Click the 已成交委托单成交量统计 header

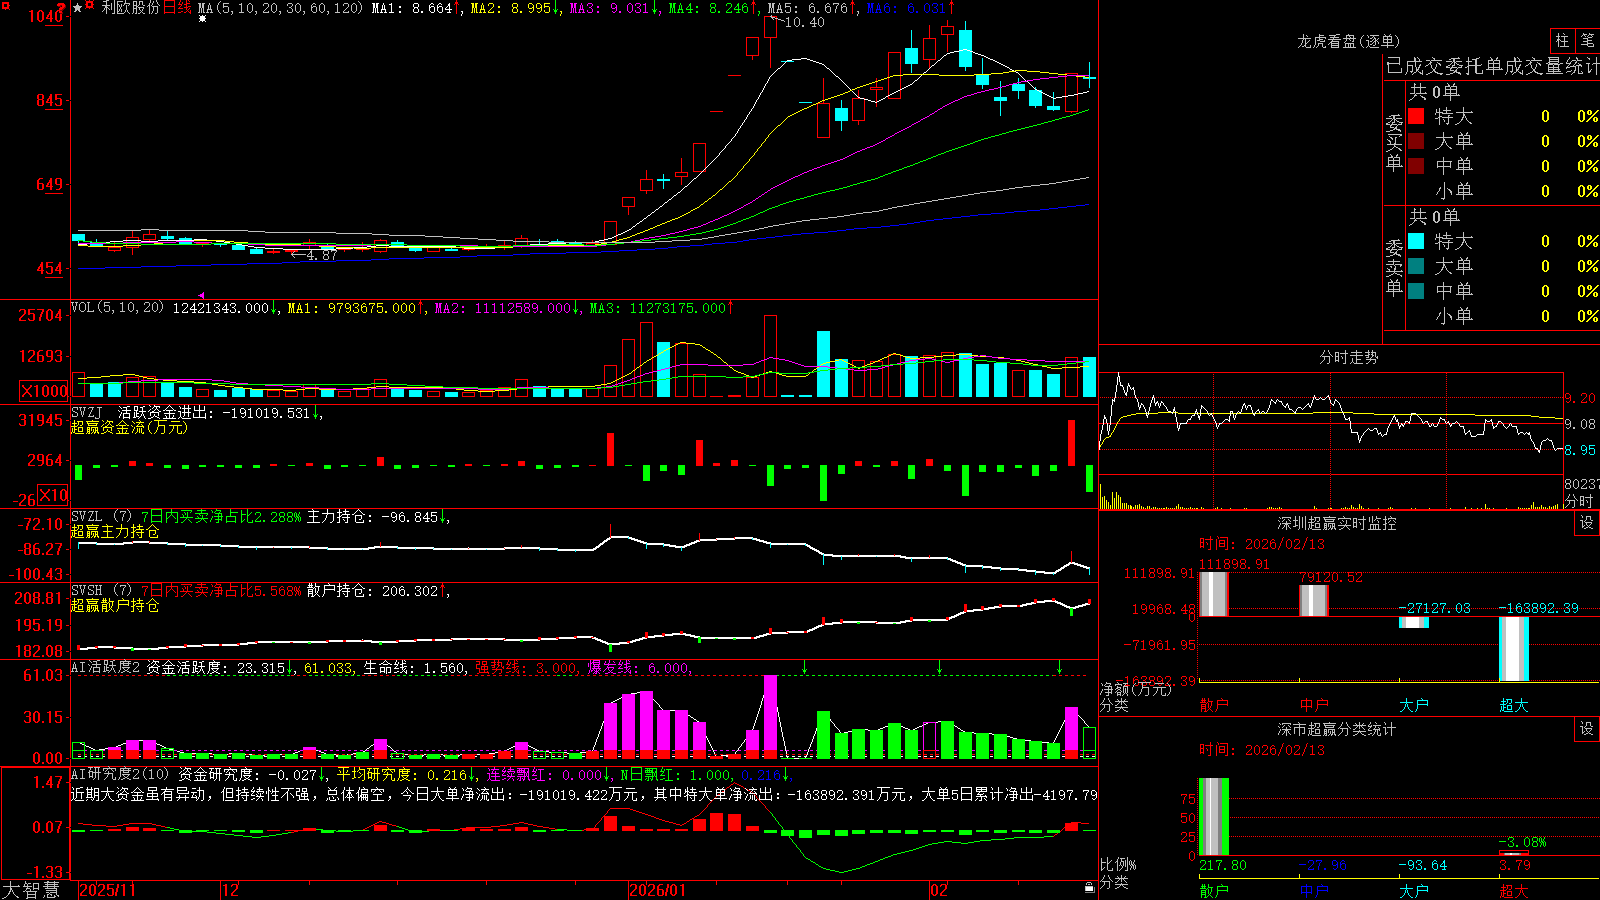(x=1492, y=66)
